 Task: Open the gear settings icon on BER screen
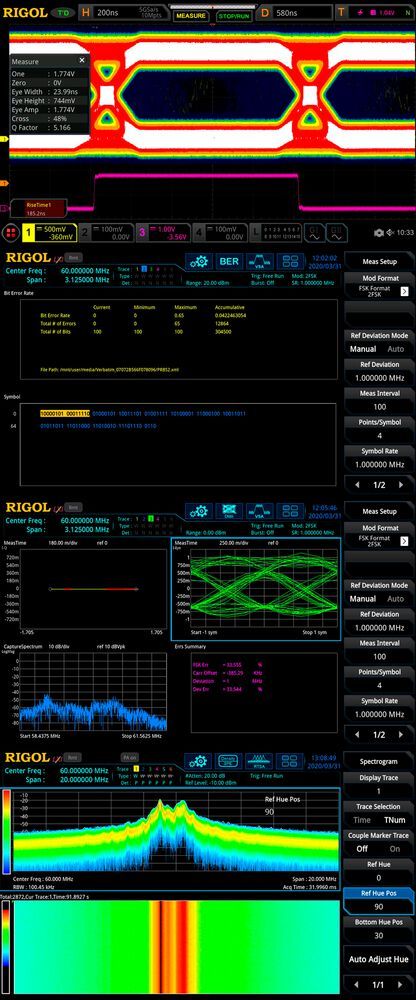click(x=200, y=261)
